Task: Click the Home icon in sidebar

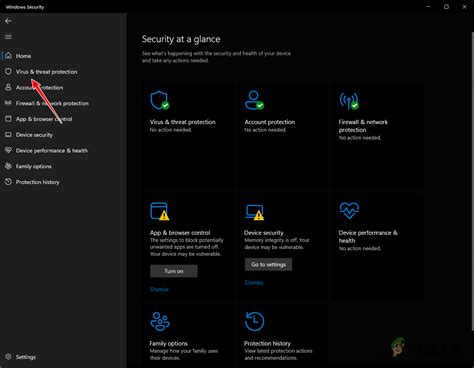Action: (8, 56)
